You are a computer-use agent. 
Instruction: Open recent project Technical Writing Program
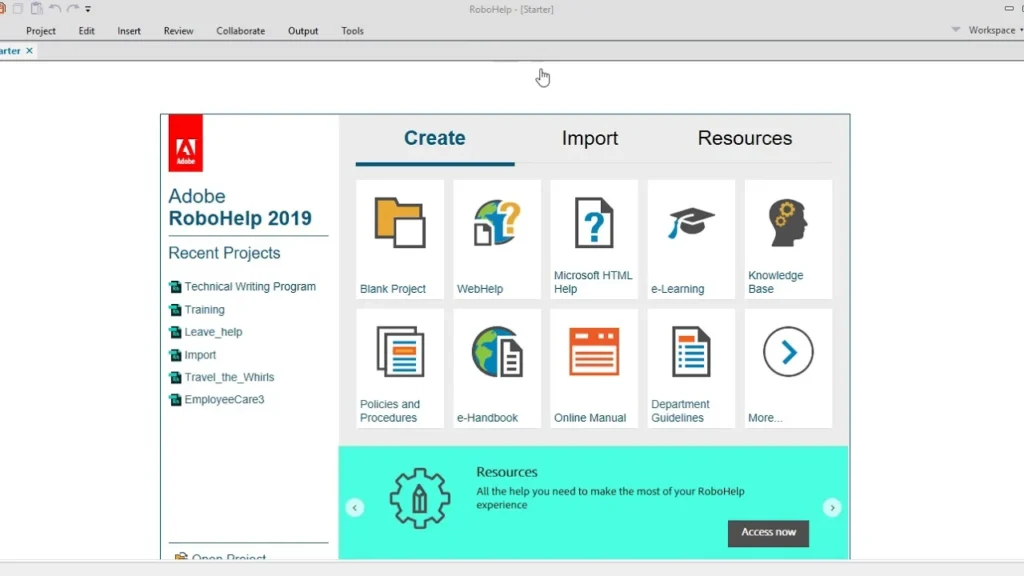[249, 287]
